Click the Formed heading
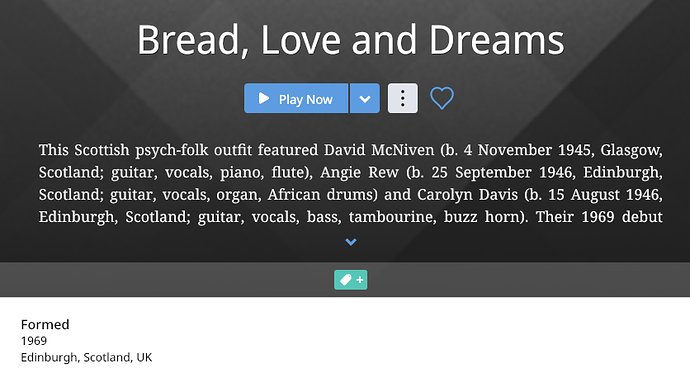Image resolution: width=690 pixels, height=373 pixels. (x=45, y=325)
